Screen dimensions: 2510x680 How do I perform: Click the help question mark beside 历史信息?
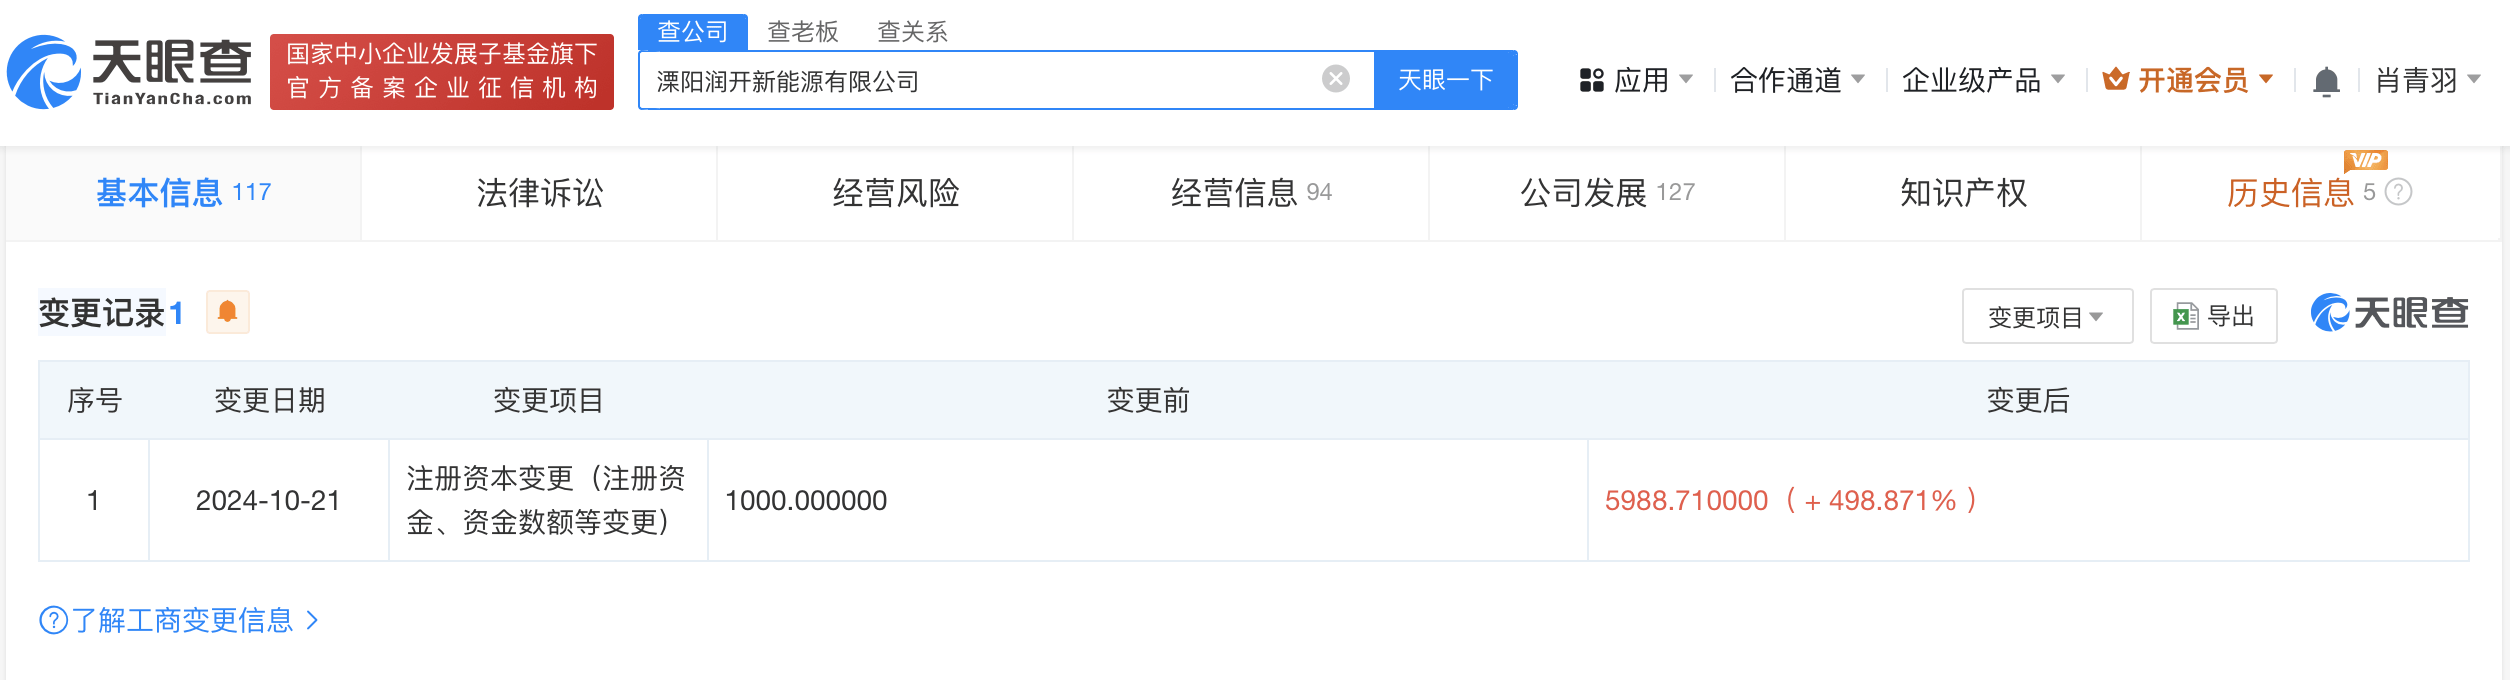(2399, 192)
